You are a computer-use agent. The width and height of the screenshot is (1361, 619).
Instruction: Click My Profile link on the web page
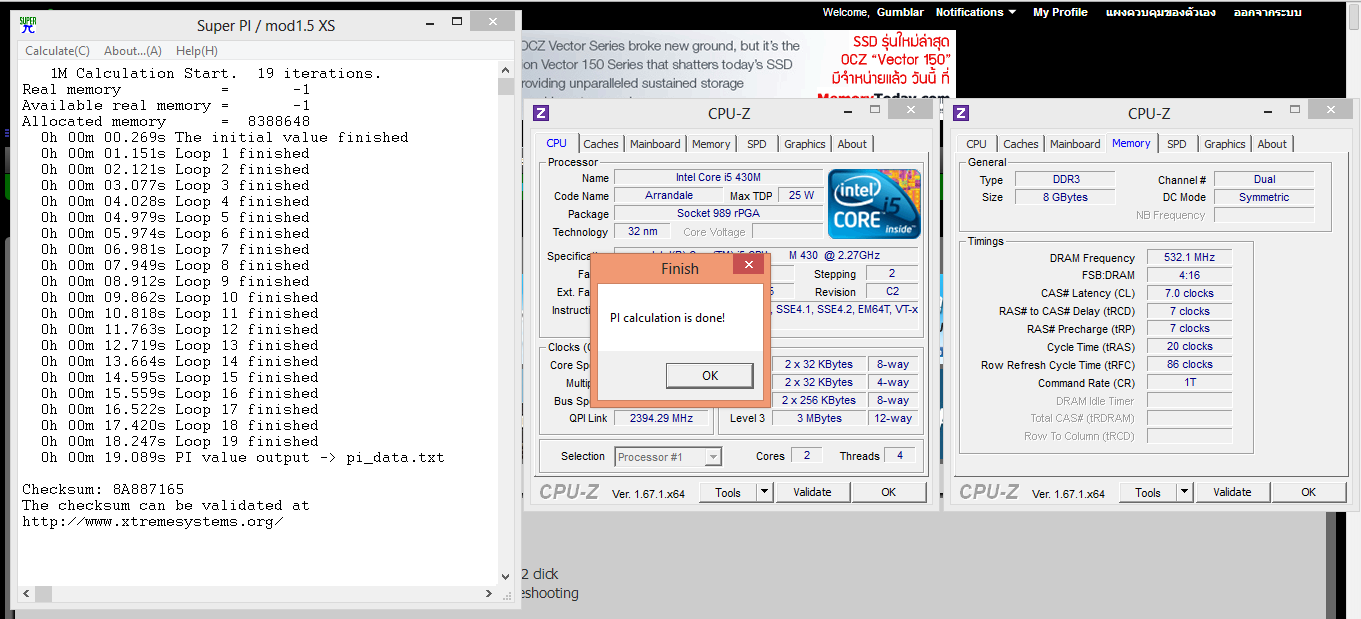tap(1060, 12)
